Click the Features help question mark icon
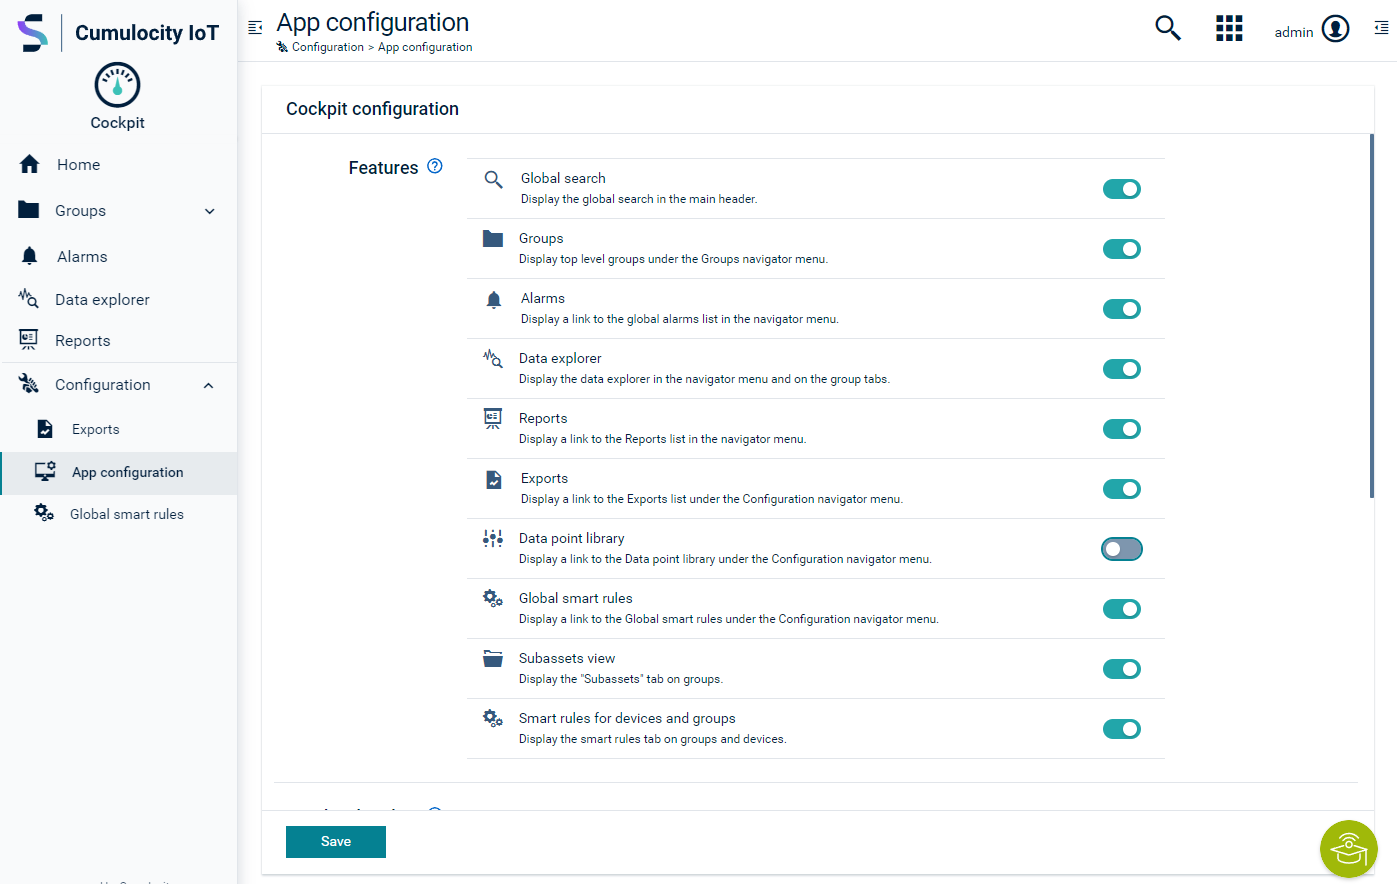Viewport: 1397px width, 884px height. [x=435, y=166]
